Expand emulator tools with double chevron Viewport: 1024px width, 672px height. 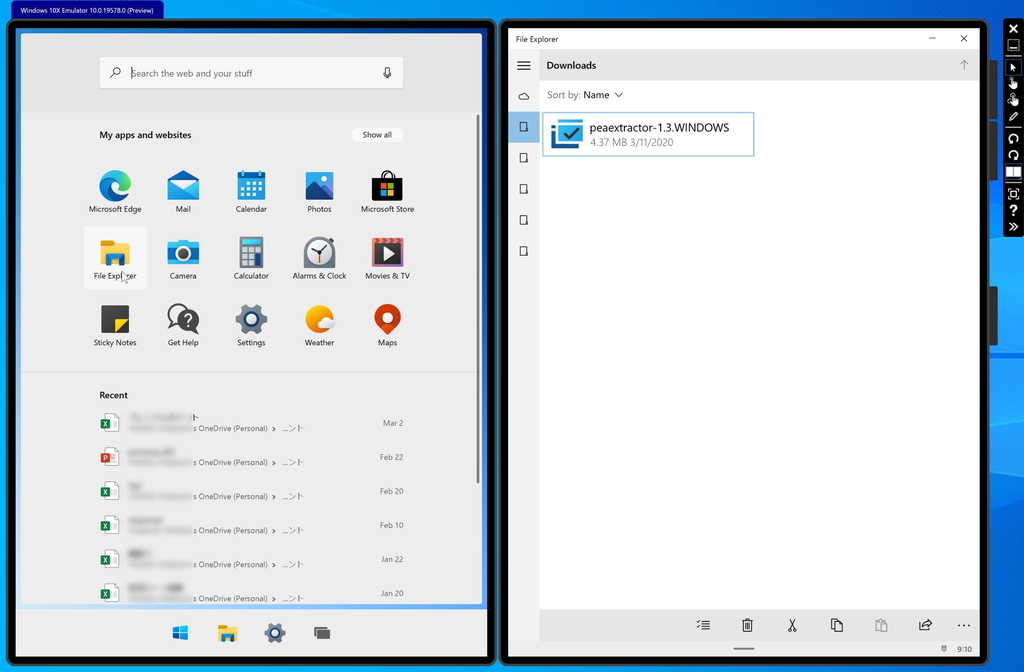click(x=1013, y=227)
